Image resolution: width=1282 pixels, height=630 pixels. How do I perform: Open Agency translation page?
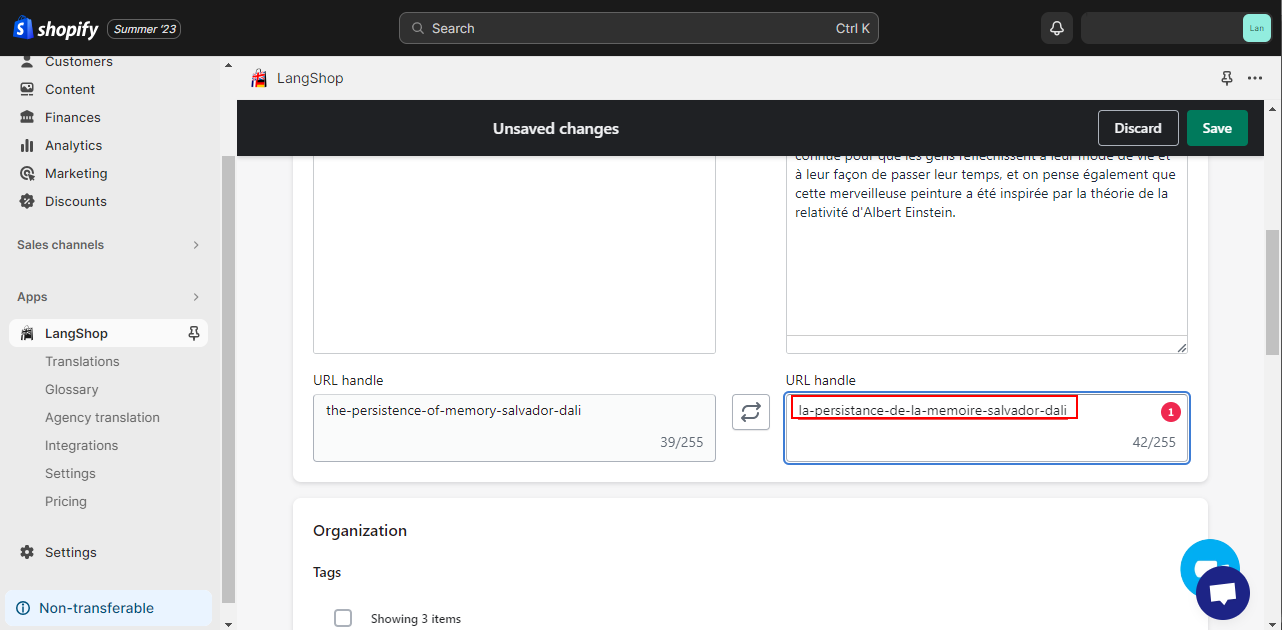102,417
